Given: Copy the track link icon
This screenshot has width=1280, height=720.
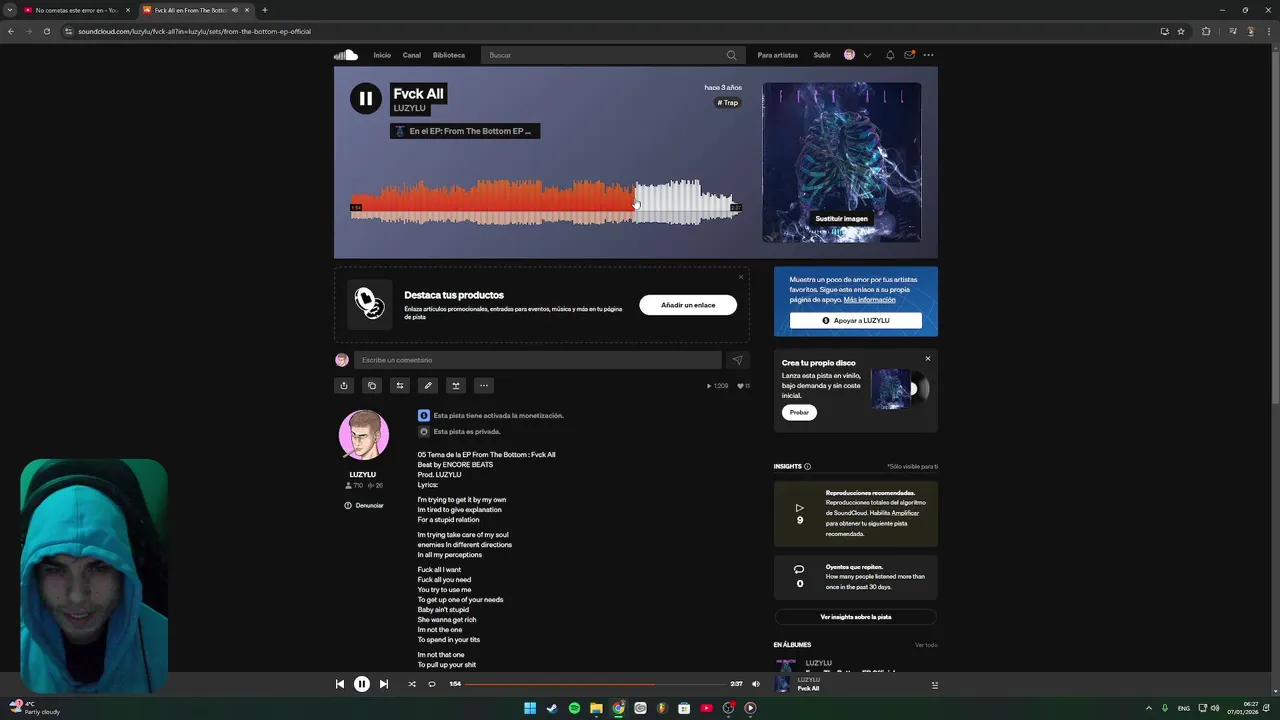Looking at the screenshot, I should [372, 386].
